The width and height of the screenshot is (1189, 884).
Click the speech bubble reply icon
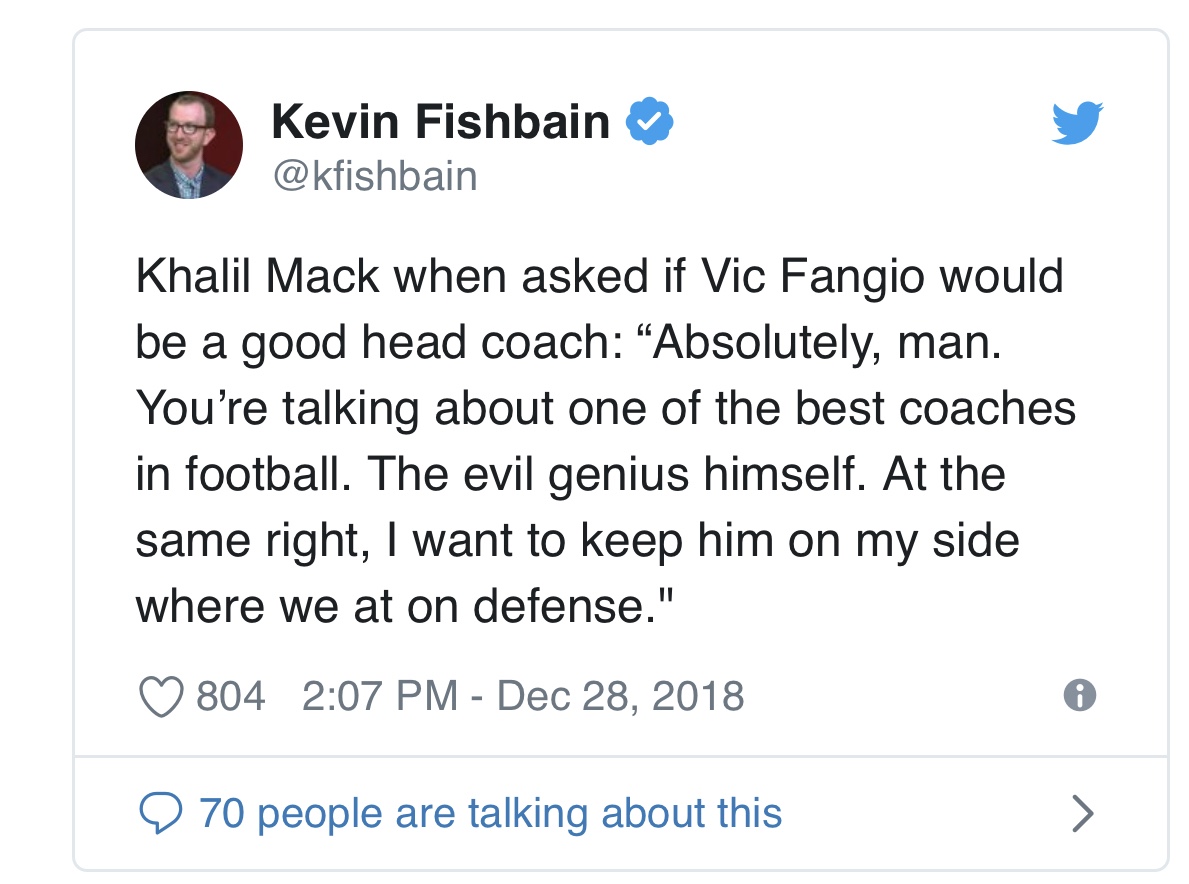[x=159, y=814]
